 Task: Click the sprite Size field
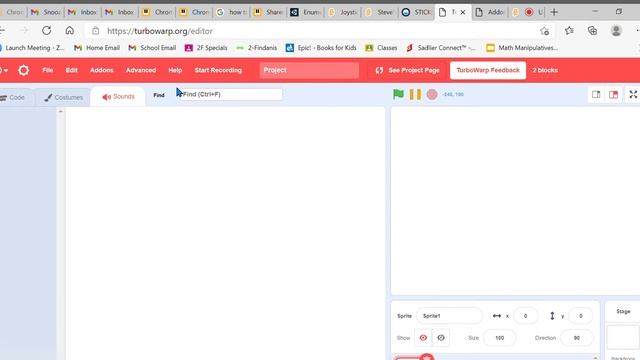coord(500,338)
